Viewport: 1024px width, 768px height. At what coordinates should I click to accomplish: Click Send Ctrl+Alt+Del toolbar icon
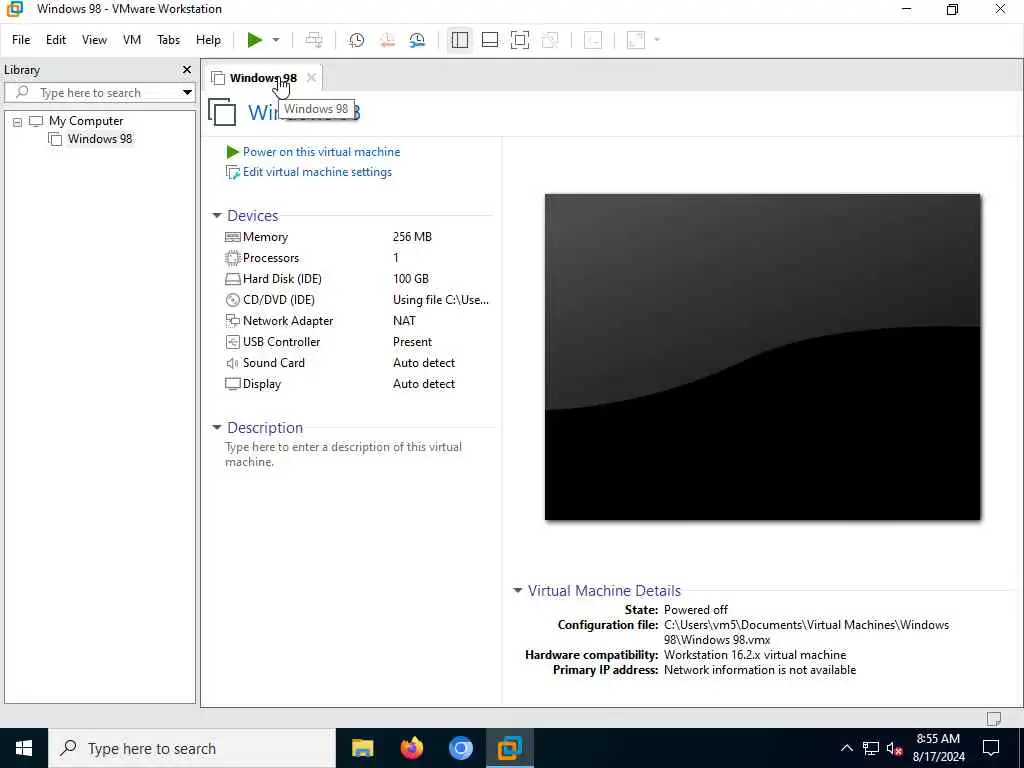pyautogui.click(x=313, y=40)
